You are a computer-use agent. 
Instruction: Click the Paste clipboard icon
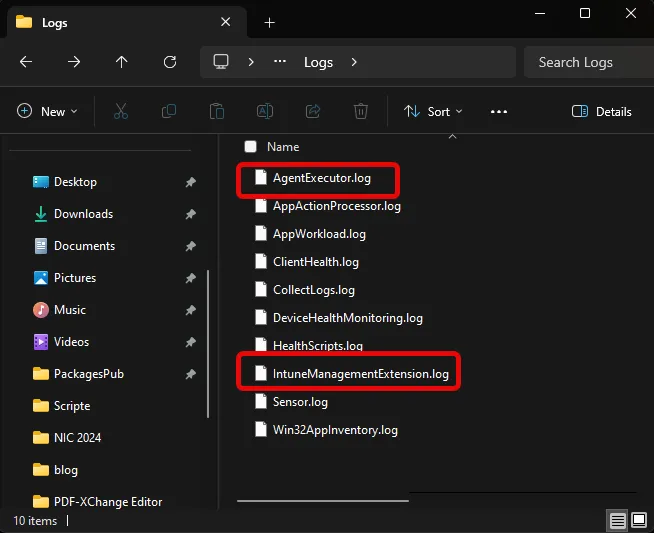click(217, 111)
